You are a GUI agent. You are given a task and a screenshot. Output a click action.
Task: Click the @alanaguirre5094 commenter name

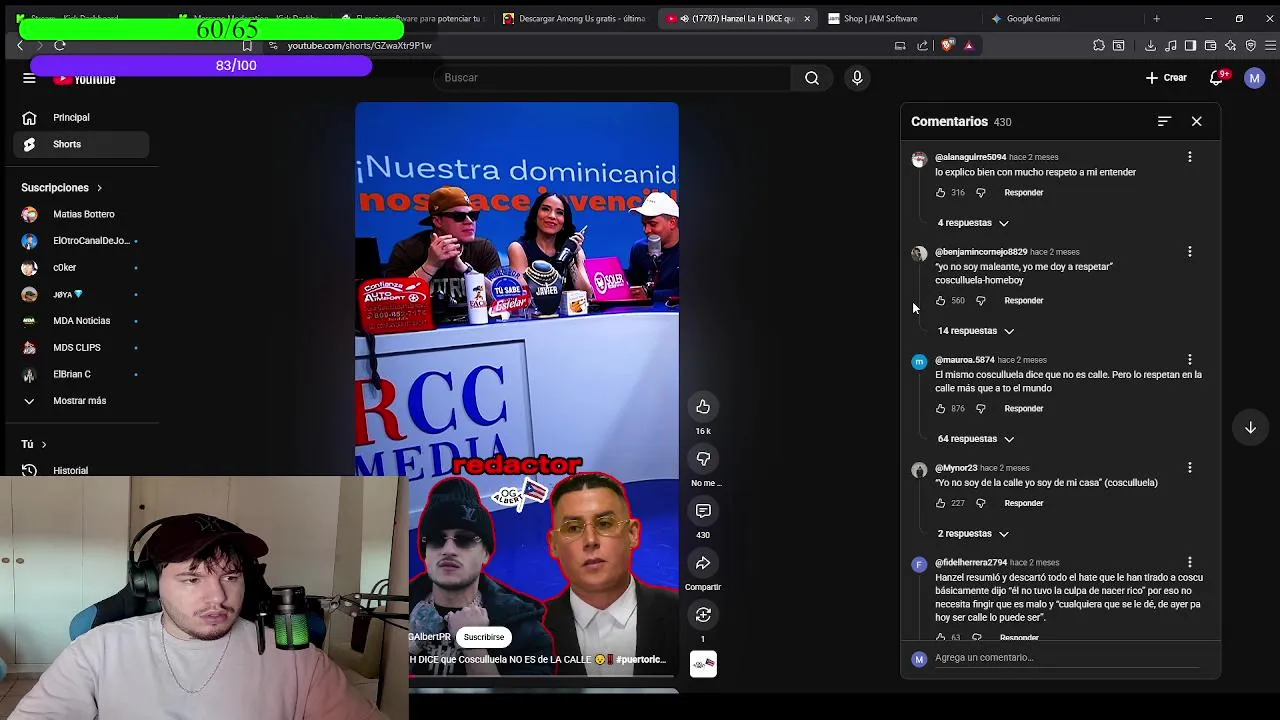pos(970,157)
